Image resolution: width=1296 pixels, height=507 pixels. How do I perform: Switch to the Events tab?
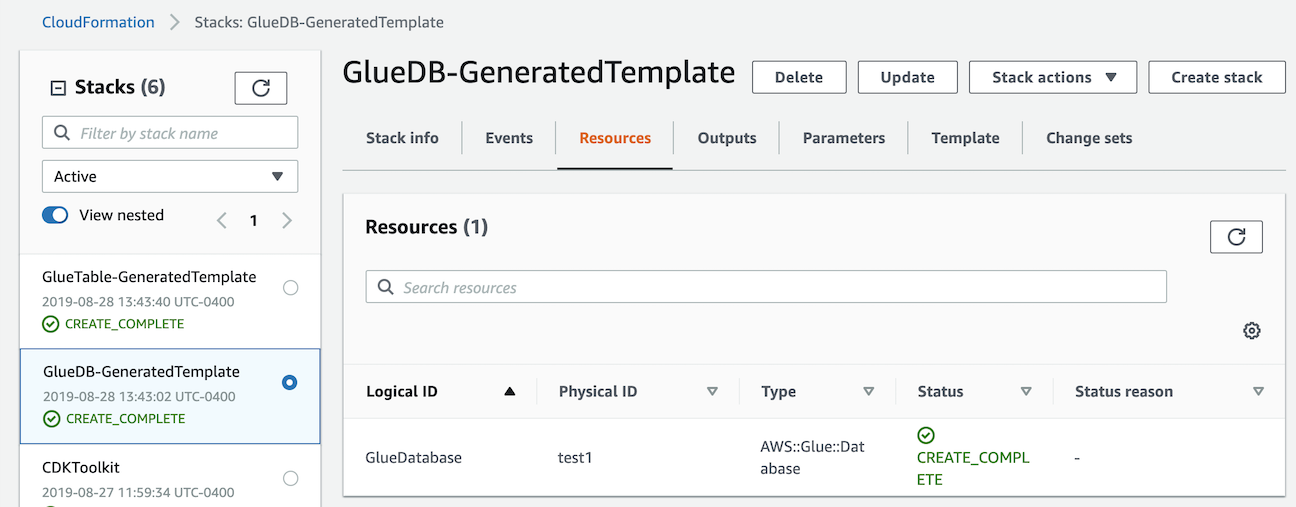(x=509, y=138)
